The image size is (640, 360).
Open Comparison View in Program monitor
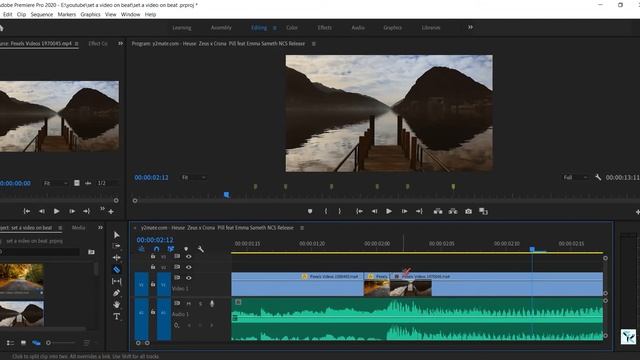484,211
